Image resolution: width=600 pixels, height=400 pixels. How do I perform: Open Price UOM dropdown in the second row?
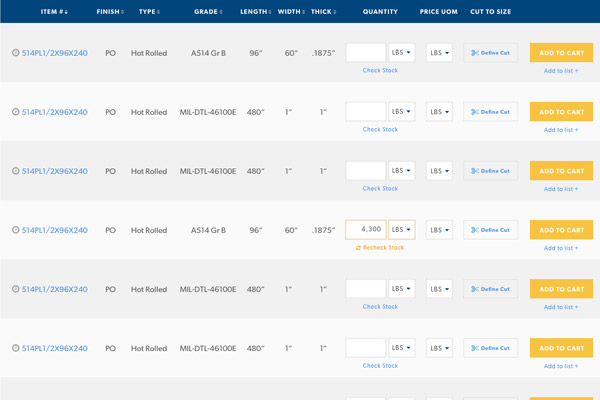(439, 111)
